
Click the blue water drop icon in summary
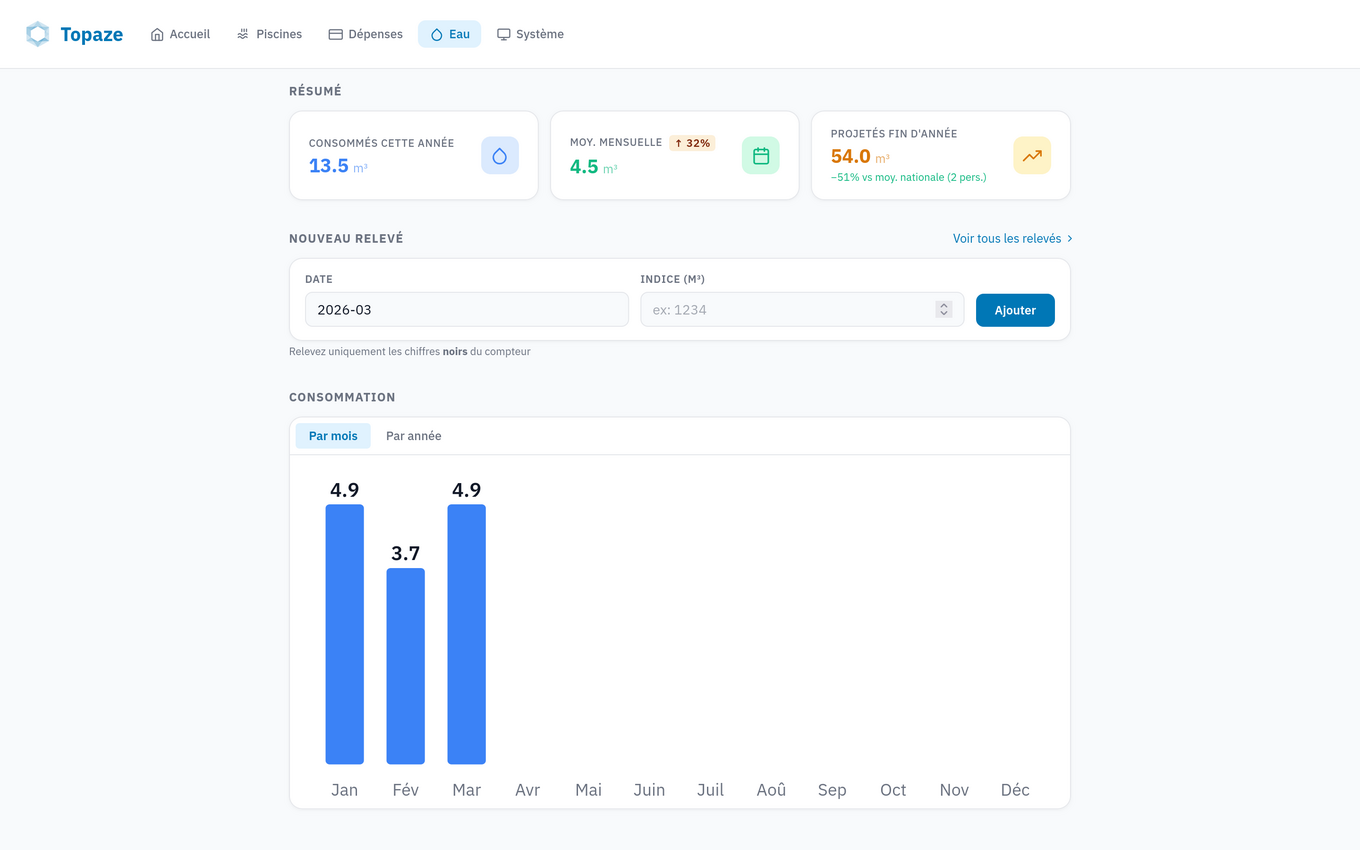500,156
